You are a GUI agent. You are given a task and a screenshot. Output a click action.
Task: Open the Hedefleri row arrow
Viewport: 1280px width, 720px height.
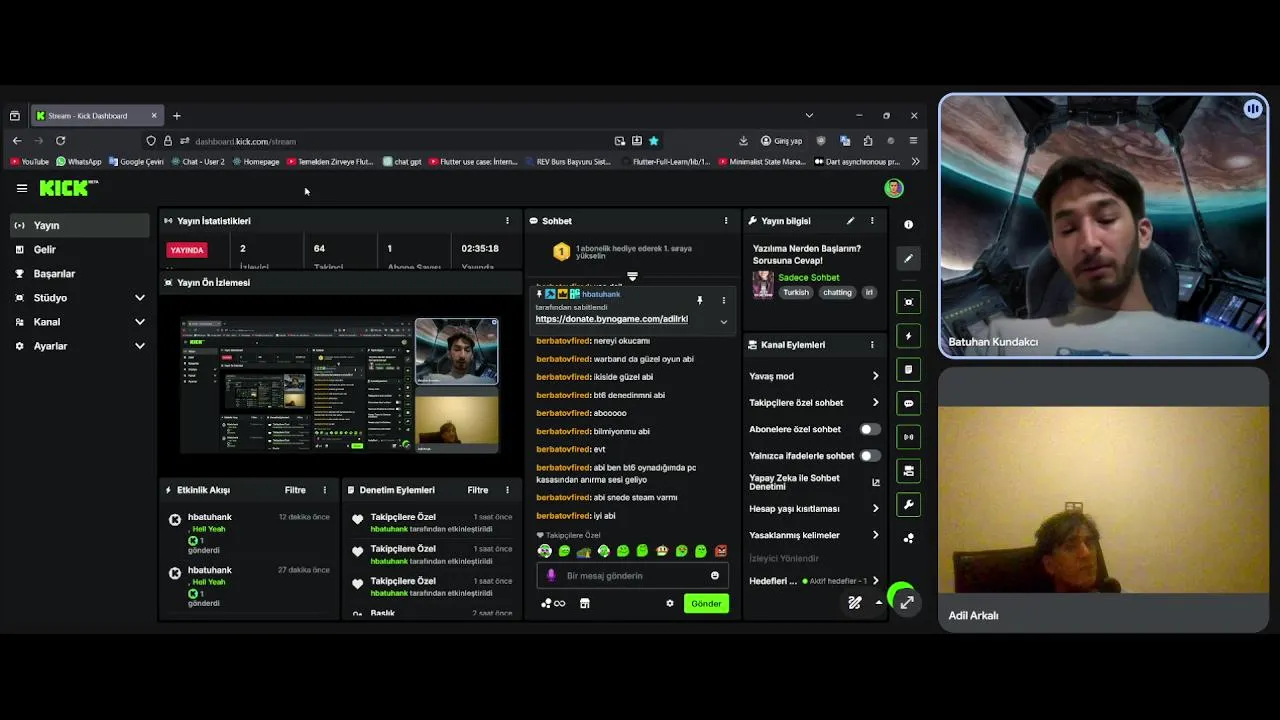[875, 581]
